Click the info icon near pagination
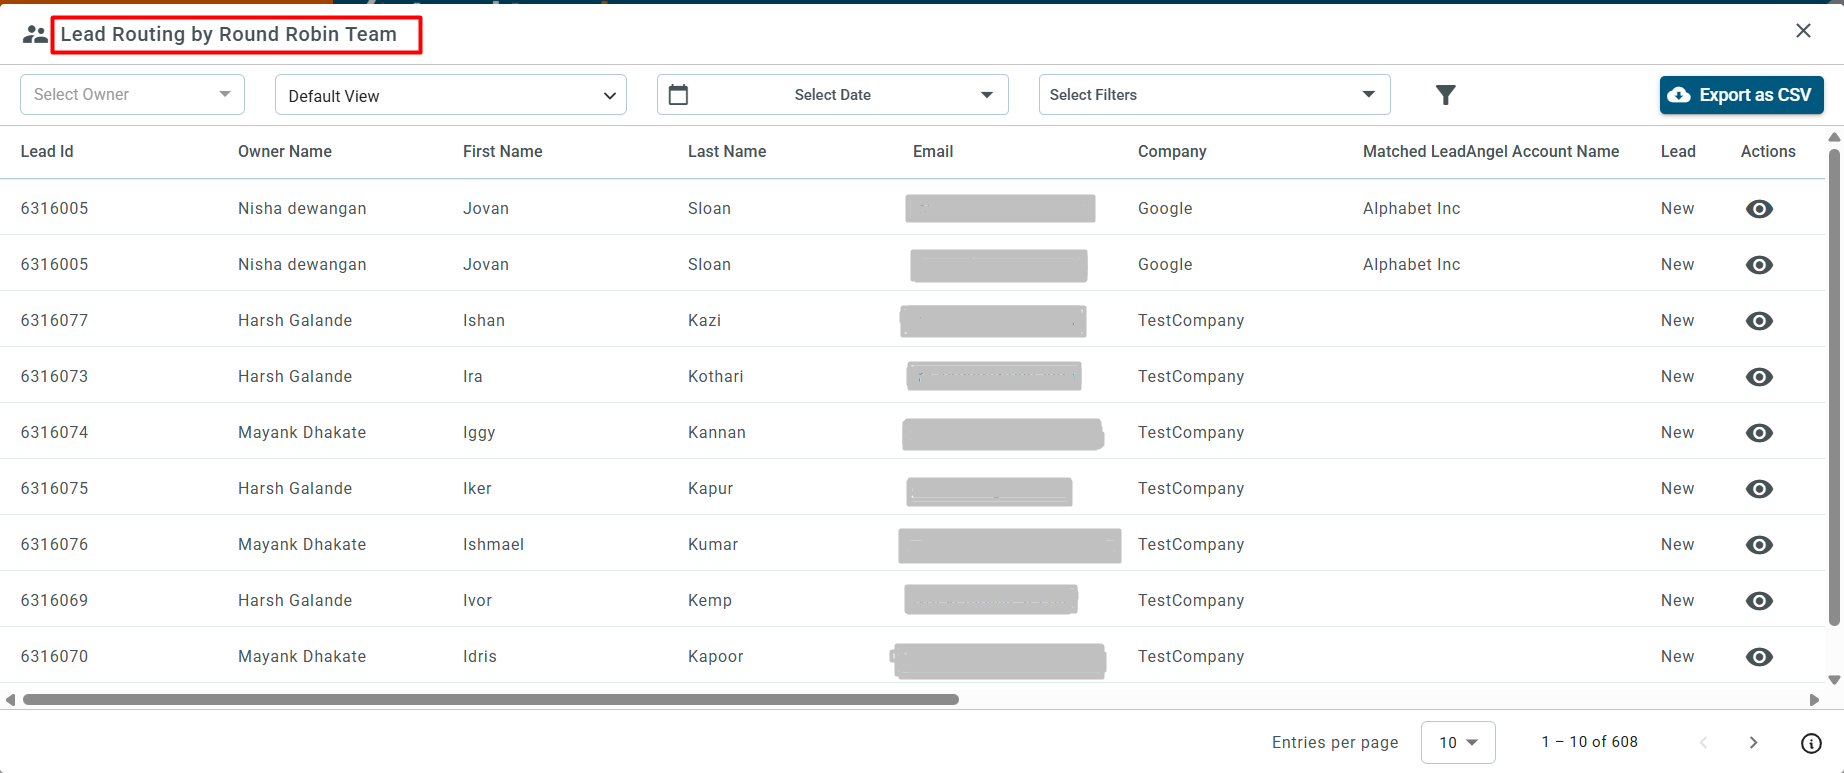The height and width of the screenshot is (773, 1844). coord(1811,743)
